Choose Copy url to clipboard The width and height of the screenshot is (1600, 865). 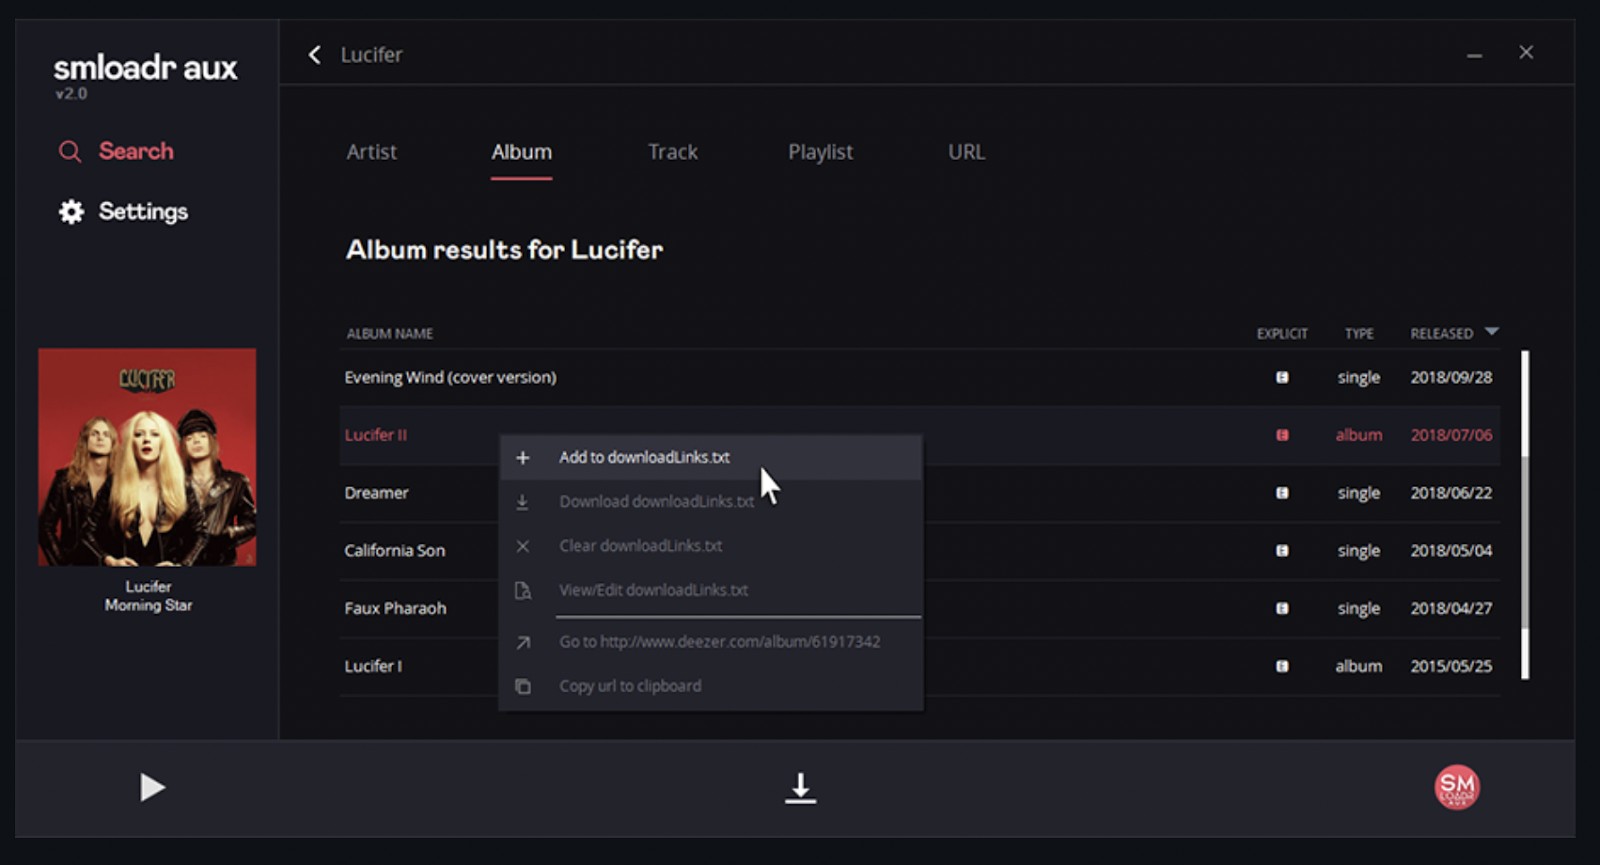tap(710, 685)
